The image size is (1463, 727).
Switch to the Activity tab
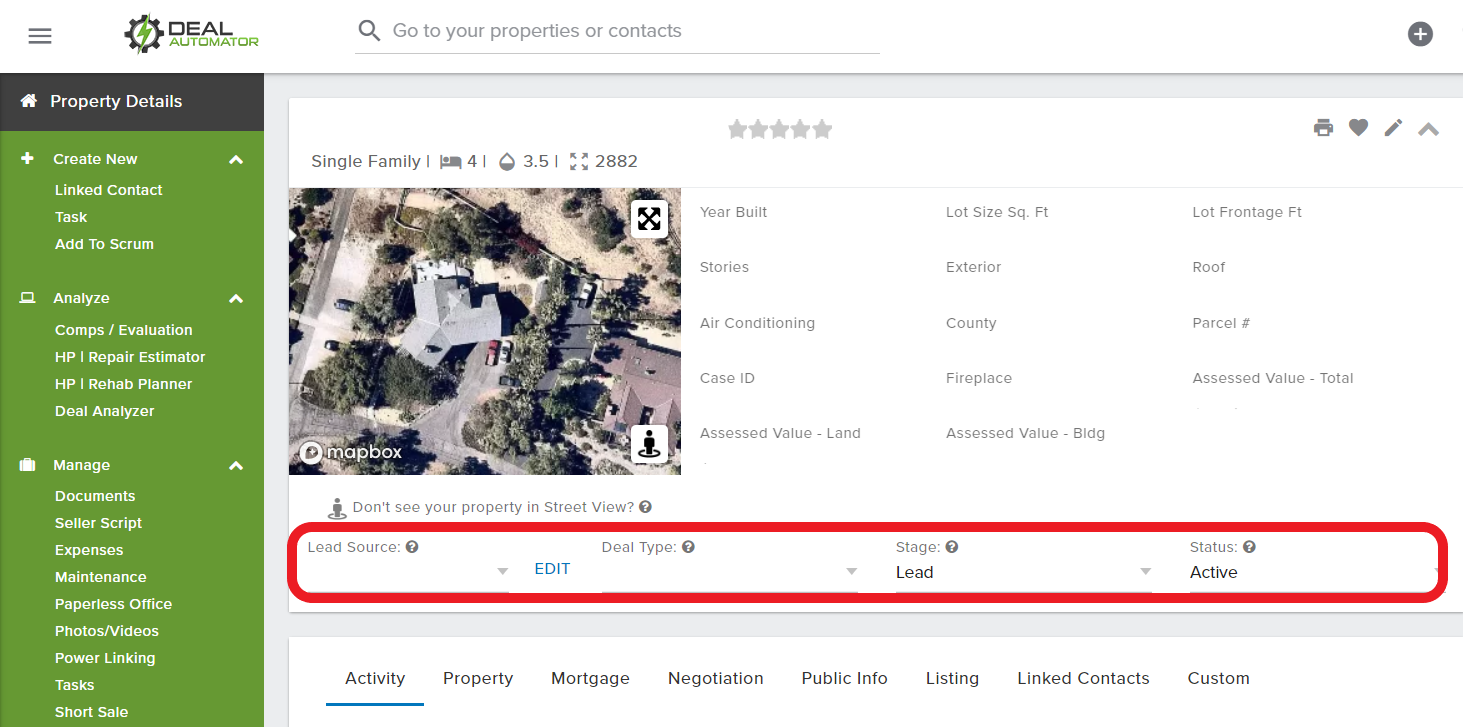tap(375, 678)
